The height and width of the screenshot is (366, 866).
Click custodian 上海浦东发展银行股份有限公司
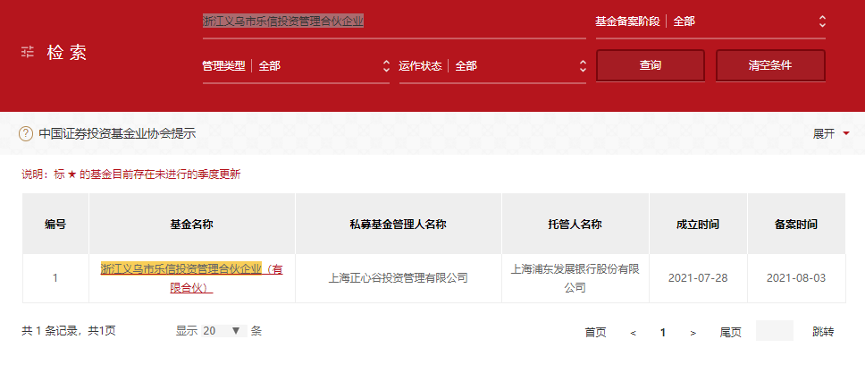click(575, 278)
